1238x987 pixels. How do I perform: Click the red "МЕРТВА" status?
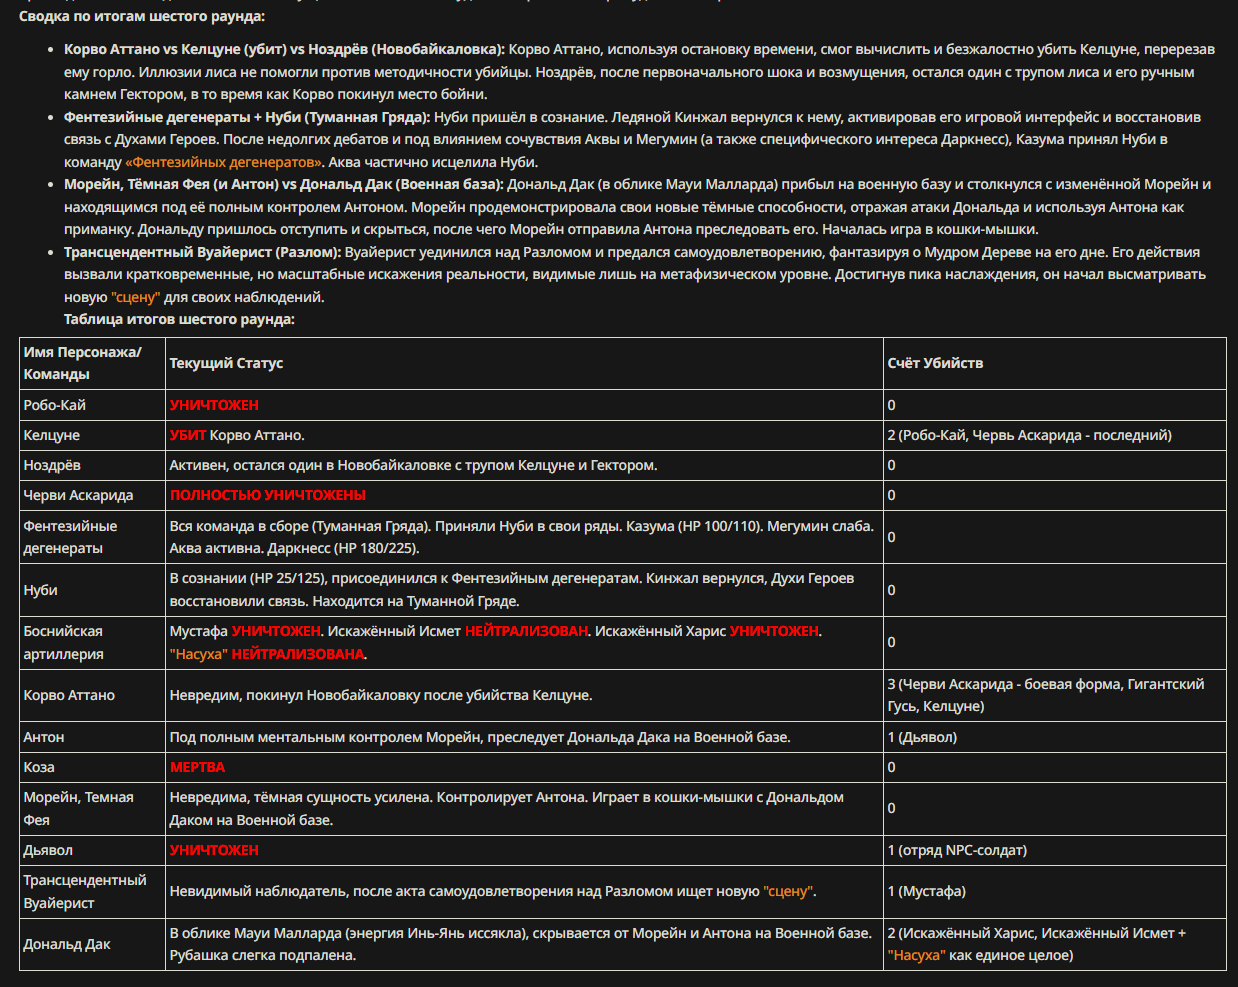[x=197, y=767]
